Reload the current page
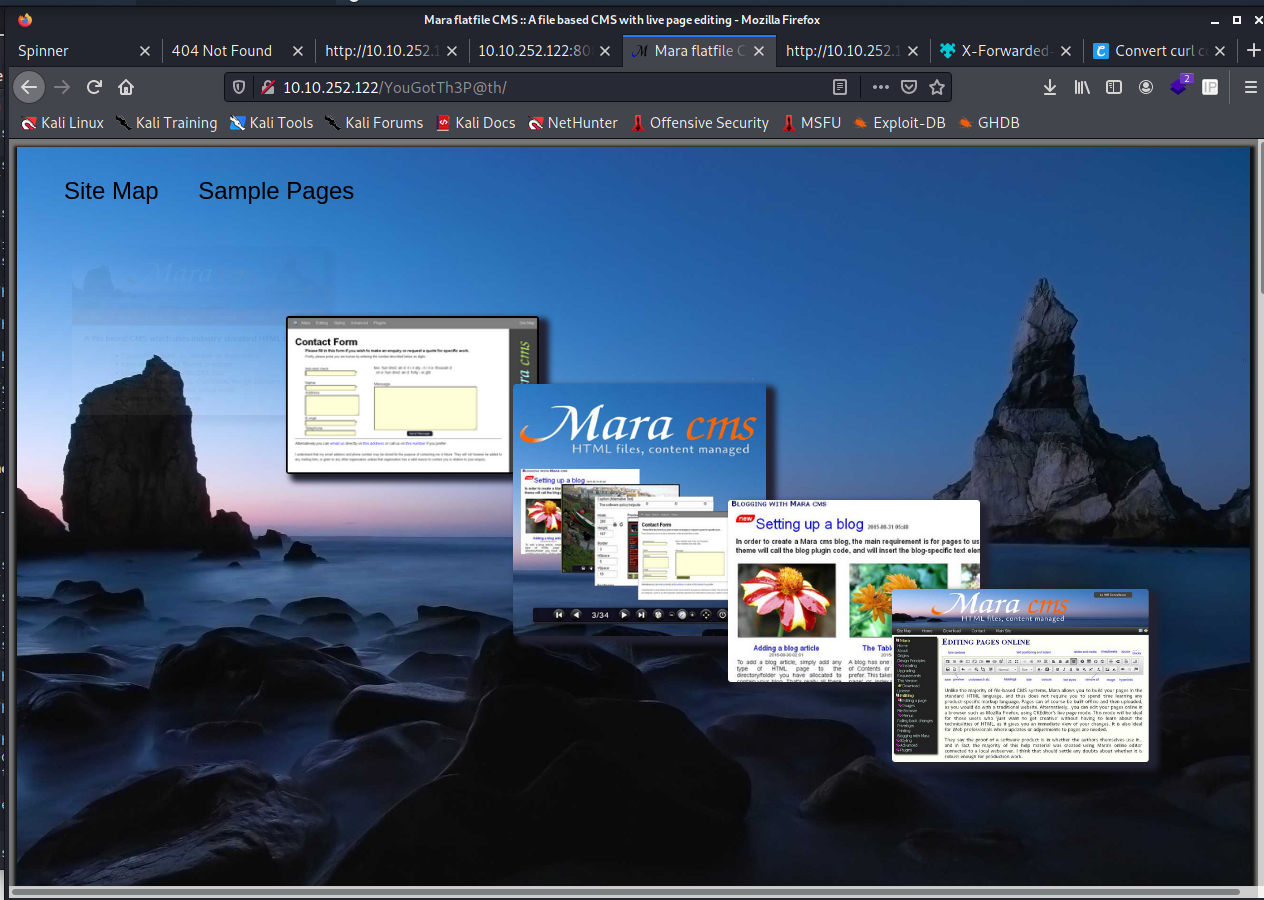Image resolution: width=1264 pixels, height=900 pixels. click(x=94, y=87)
